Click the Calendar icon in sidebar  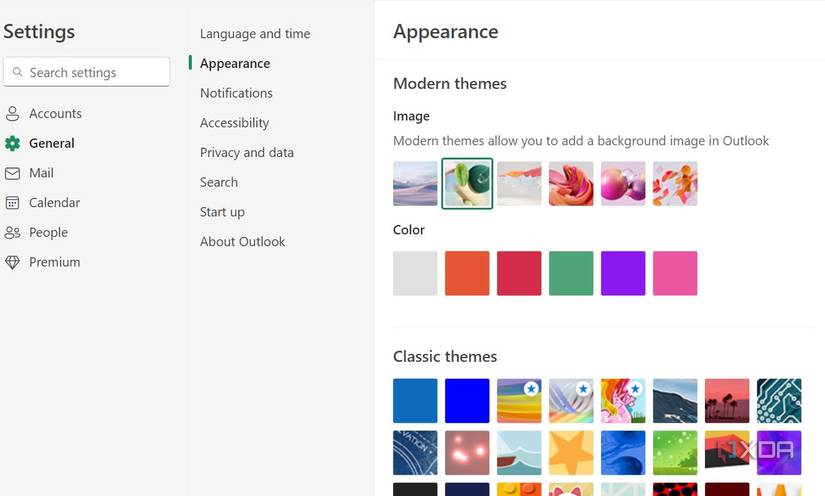point(12,203)
